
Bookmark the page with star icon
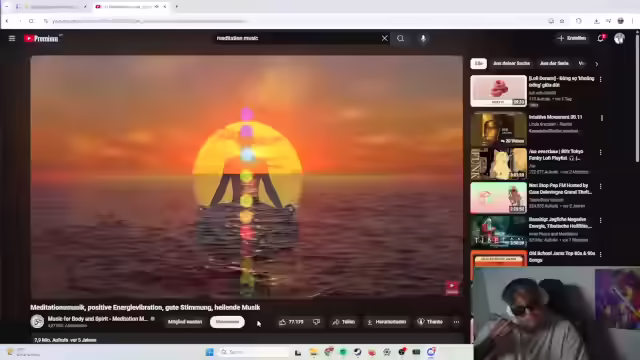tap(562, 21)
